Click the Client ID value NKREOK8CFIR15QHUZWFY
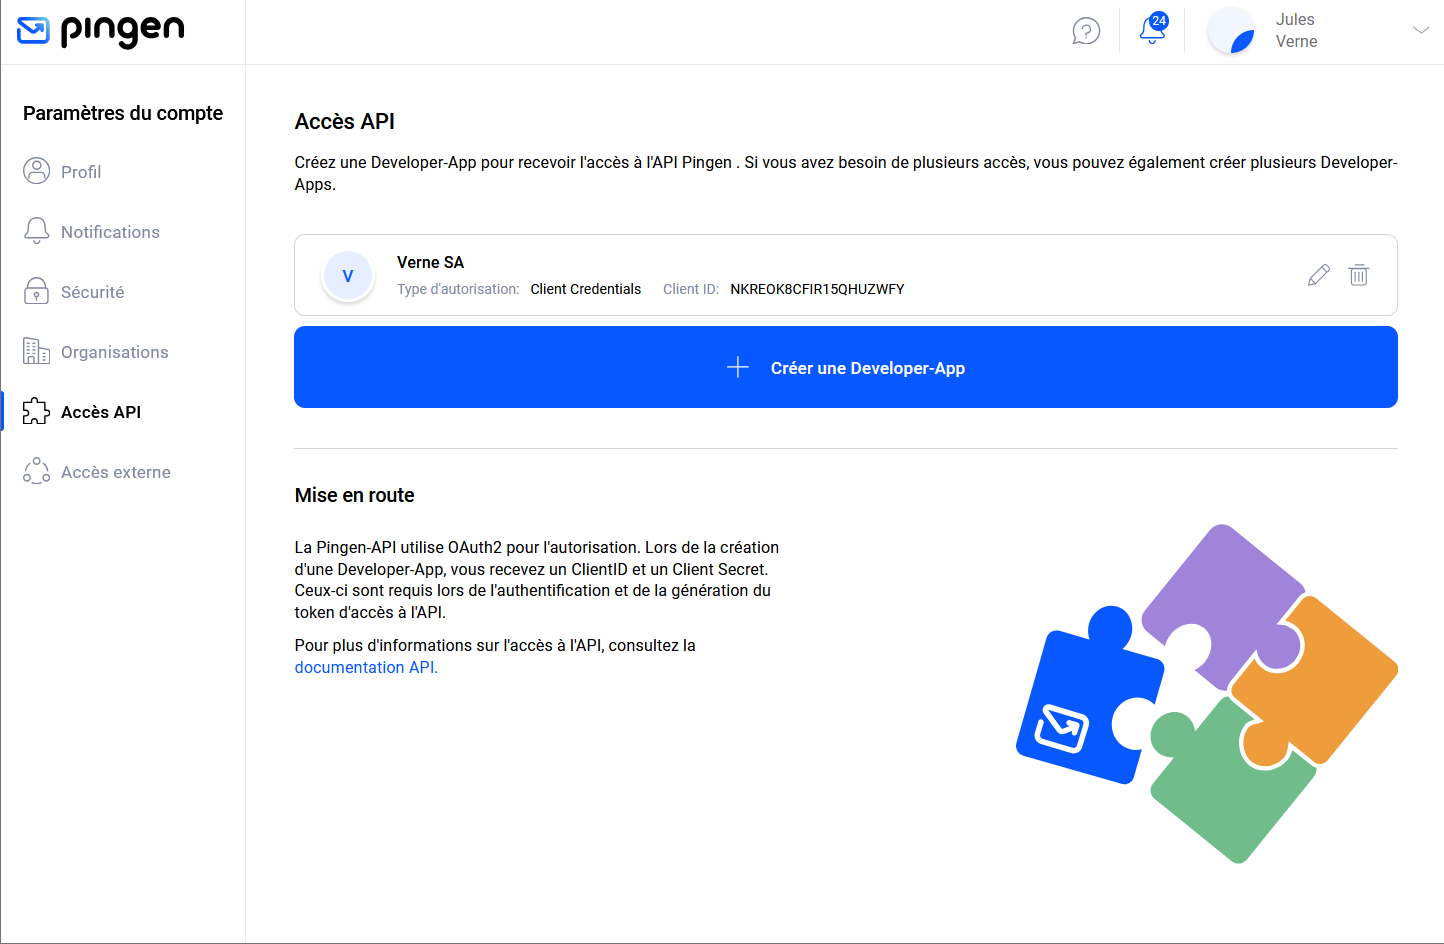This screenshot has height=944, width=1444. click(x=817, y=289)
